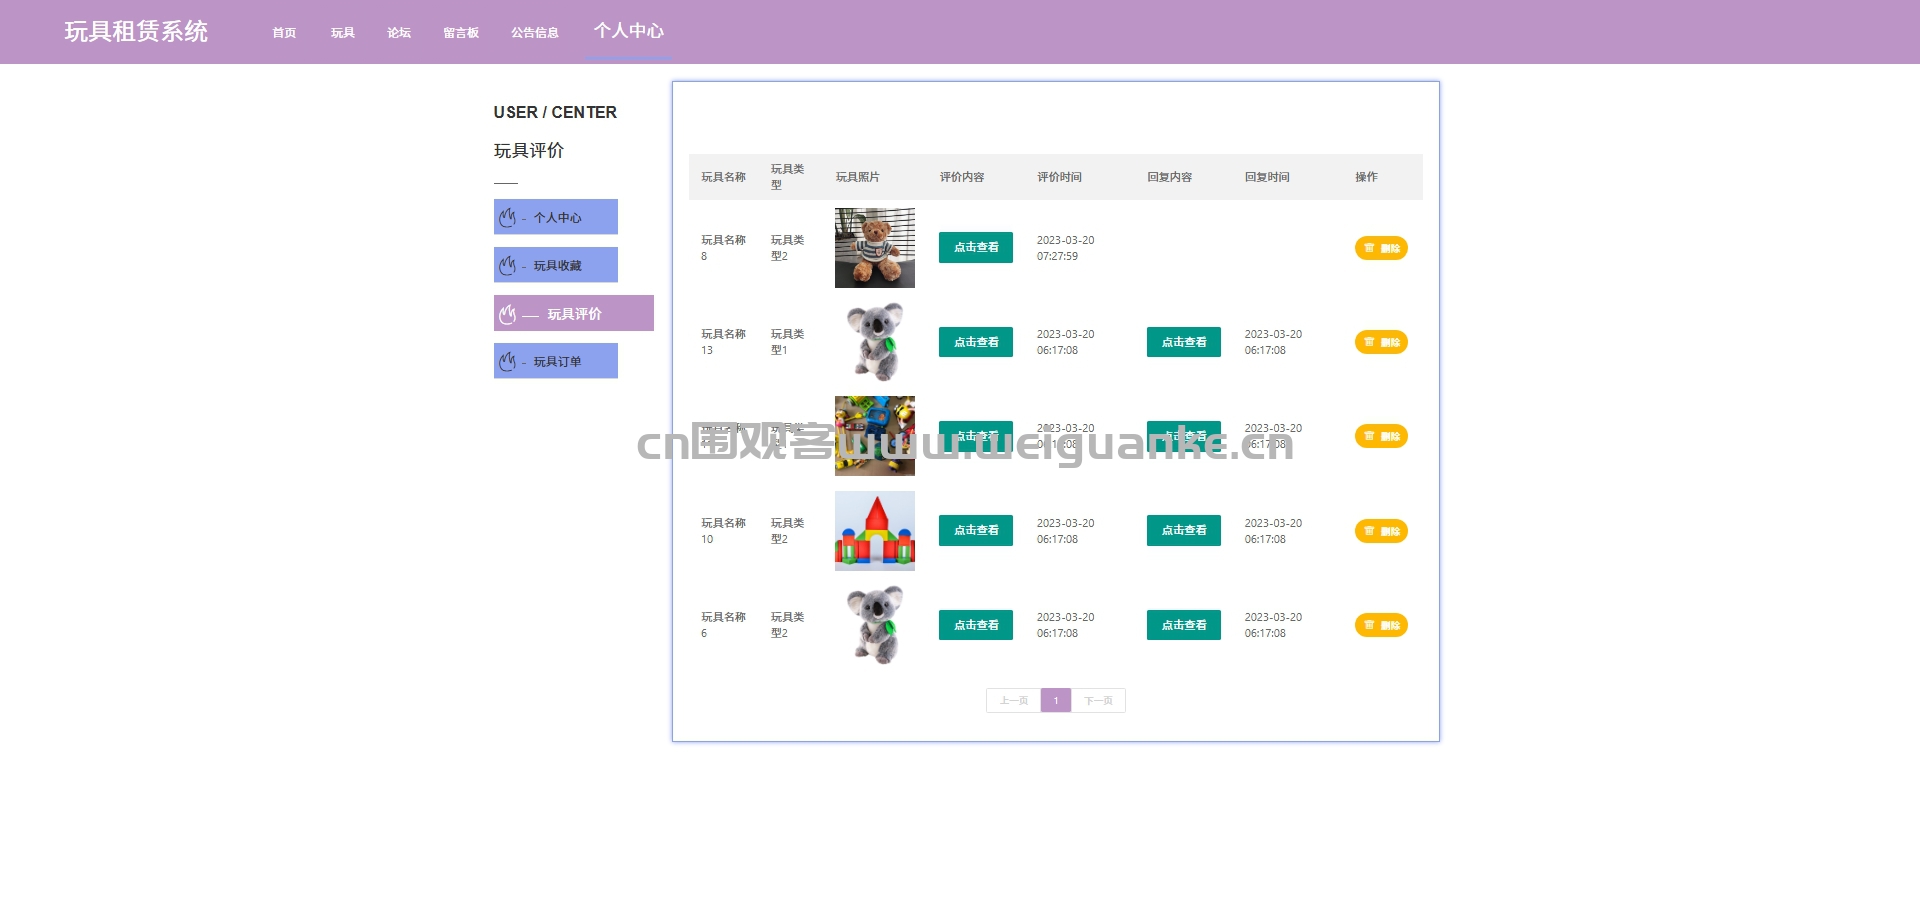This screenshot has width=1920, height=919.
Task: Click 玩具类型2 cell in 玩具名称 8 row
Action: coord(787,248)
